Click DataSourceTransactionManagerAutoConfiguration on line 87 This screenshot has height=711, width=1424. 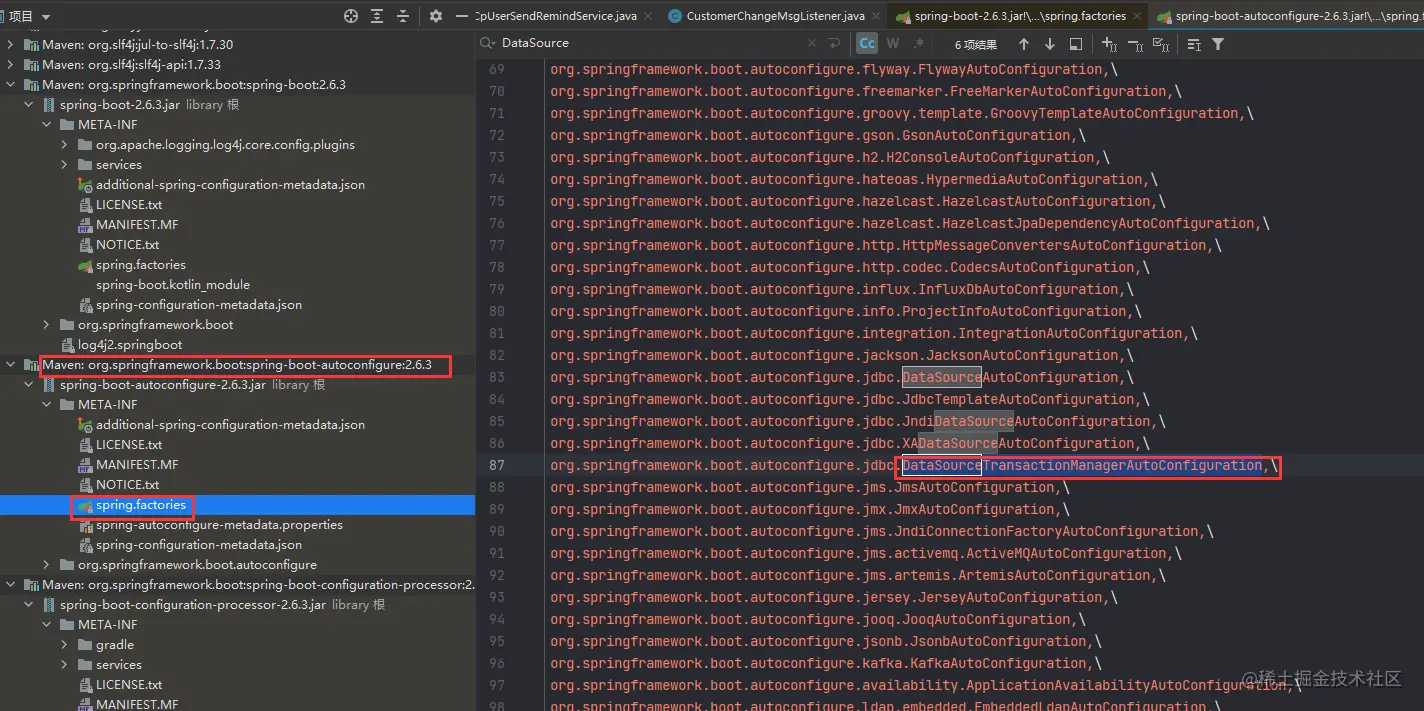1083,465
